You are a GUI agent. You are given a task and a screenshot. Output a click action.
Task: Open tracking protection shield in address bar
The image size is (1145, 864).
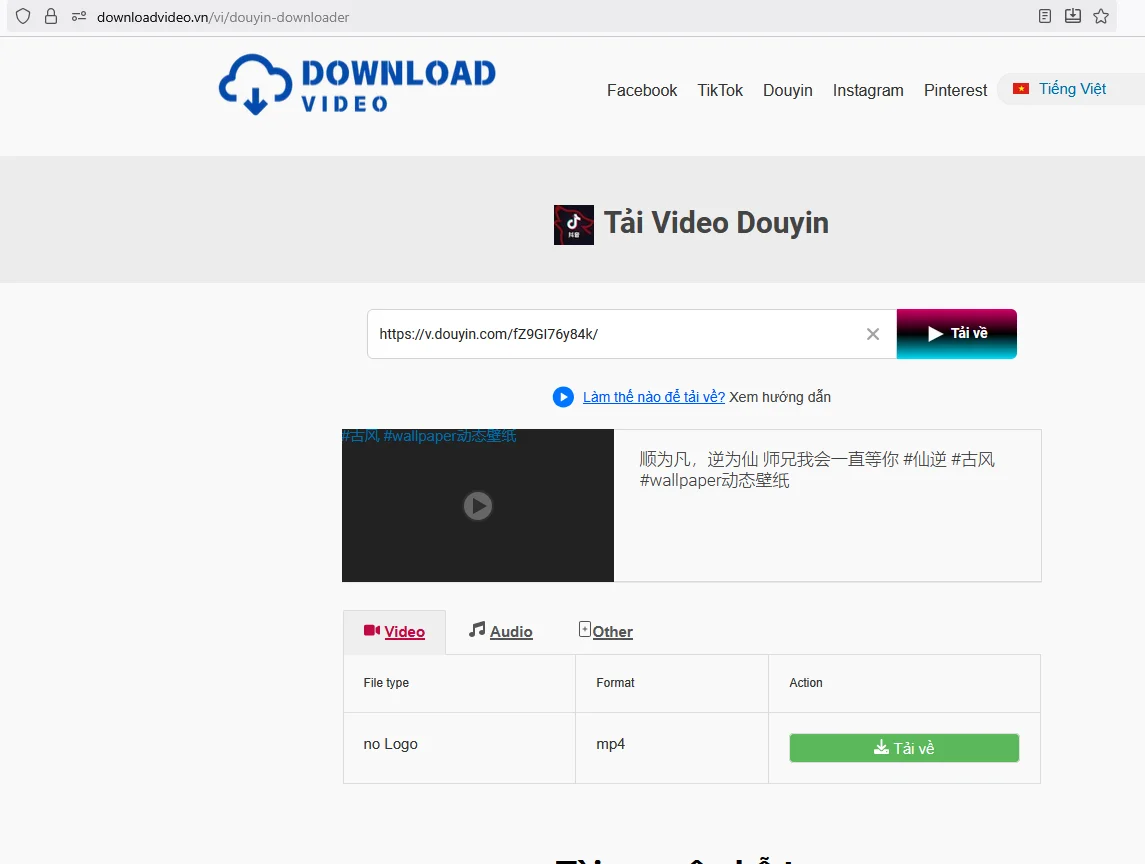click(22, 16)
